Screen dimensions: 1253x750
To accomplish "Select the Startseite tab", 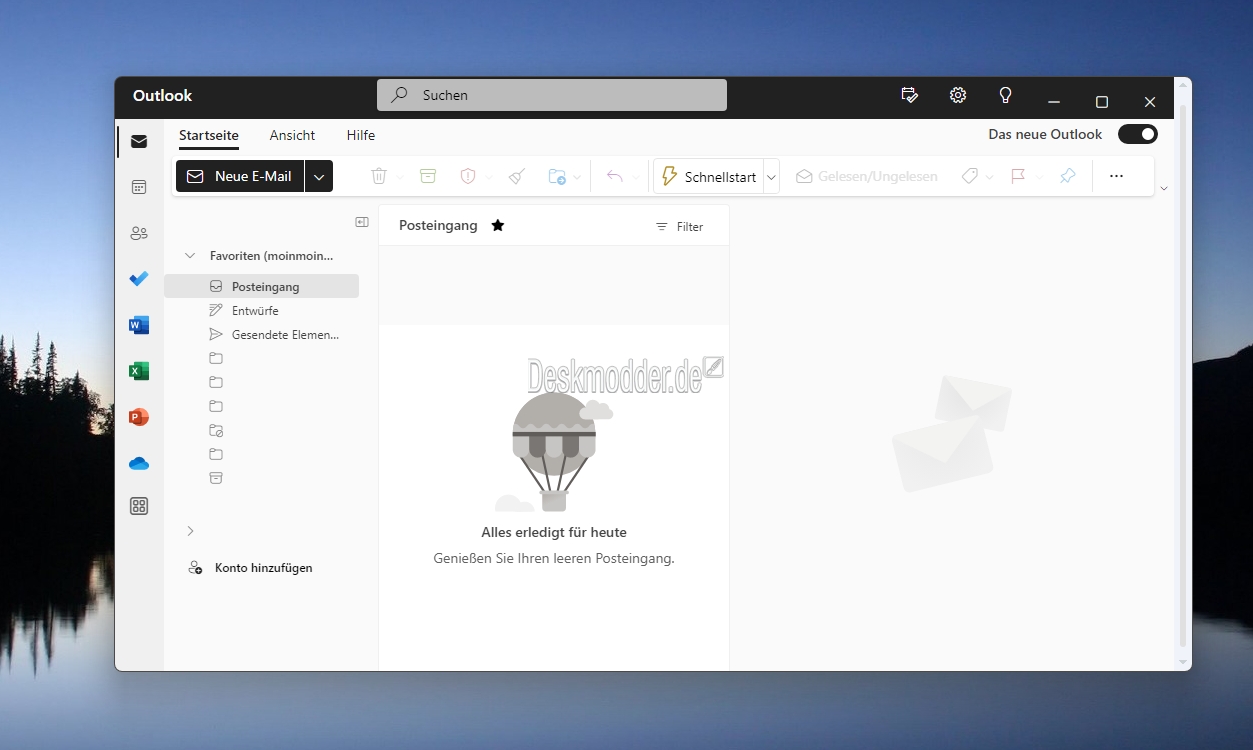I will [x=209, y=135].
